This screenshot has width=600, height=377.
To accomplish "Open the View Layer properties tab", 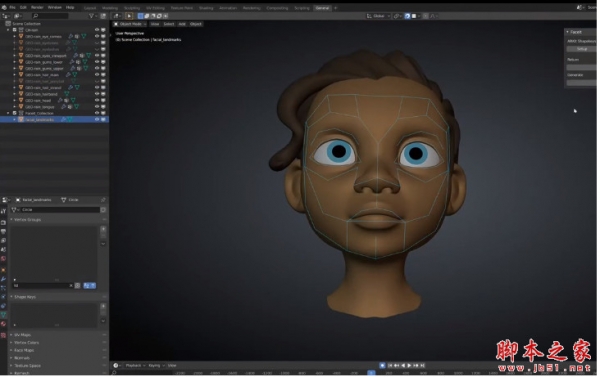I will [3, 241].
